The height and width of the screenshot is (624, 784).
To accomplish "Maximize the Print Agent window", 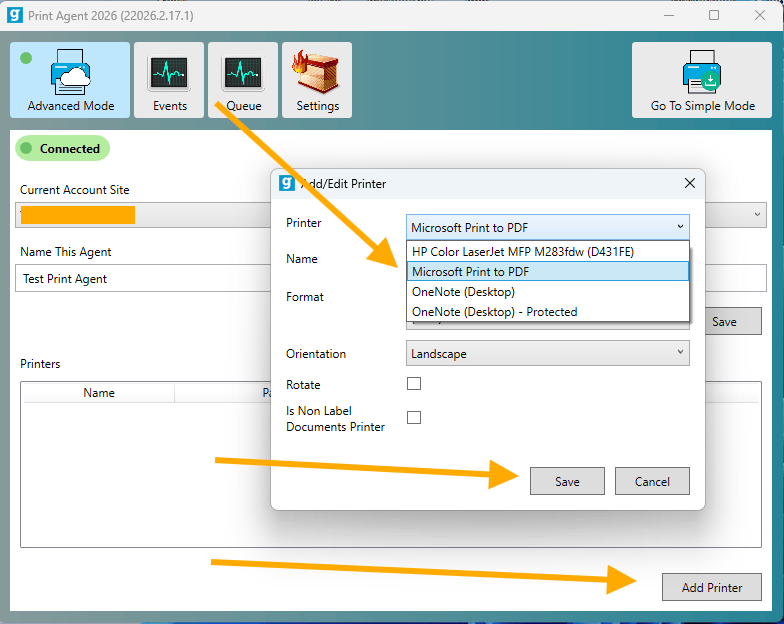I will [x=714, y=16].
